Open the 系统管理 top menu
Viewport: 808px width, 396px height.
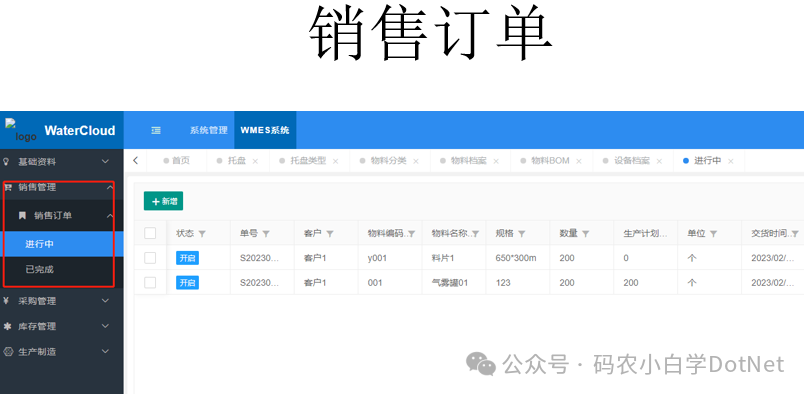pos(209,130)
